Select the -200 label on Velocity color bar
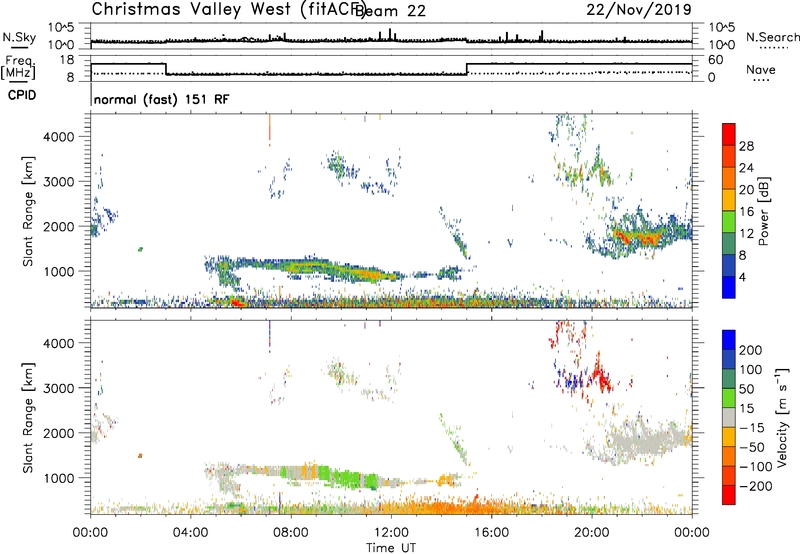This screenshot has height=554, width=800. [x=756, y=486]
